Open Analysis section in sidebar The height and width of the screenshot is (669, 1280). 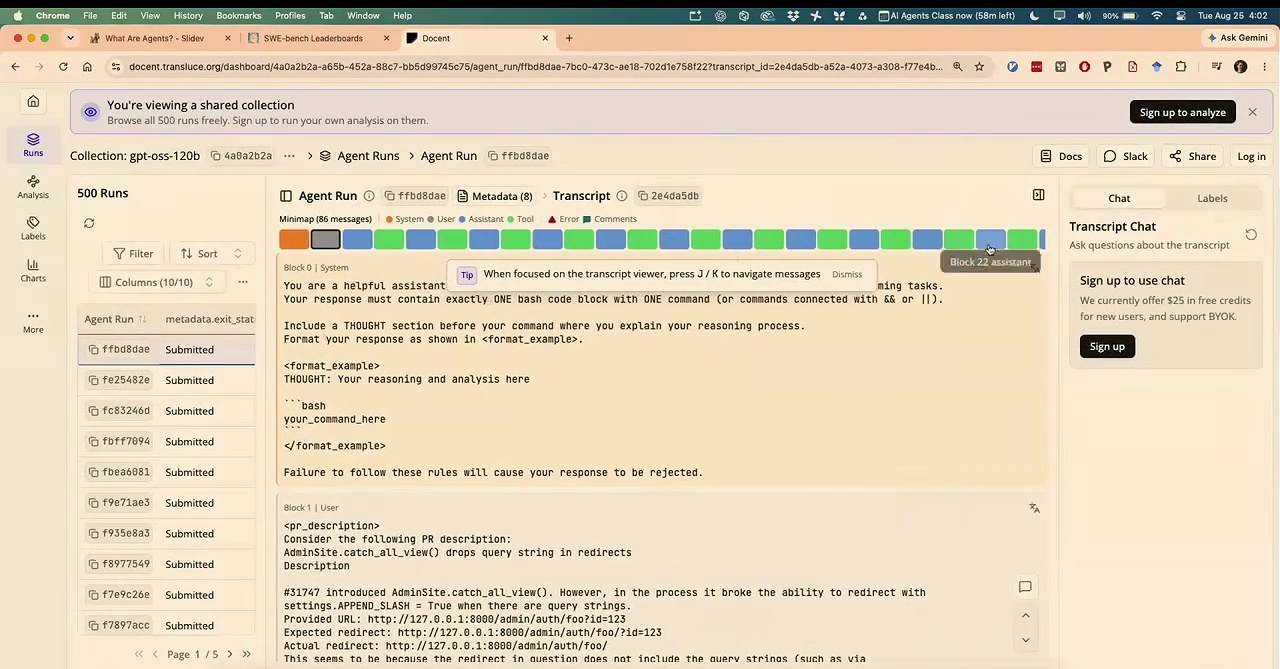coord(33,187)
